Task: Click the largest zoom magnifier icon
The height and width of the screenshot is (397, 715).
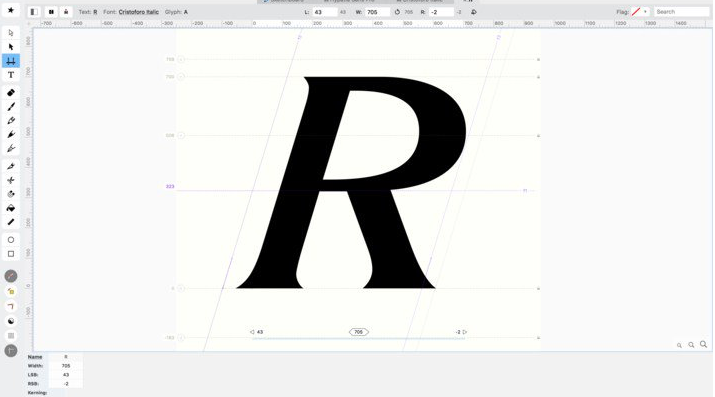Action: coord(704,345)
